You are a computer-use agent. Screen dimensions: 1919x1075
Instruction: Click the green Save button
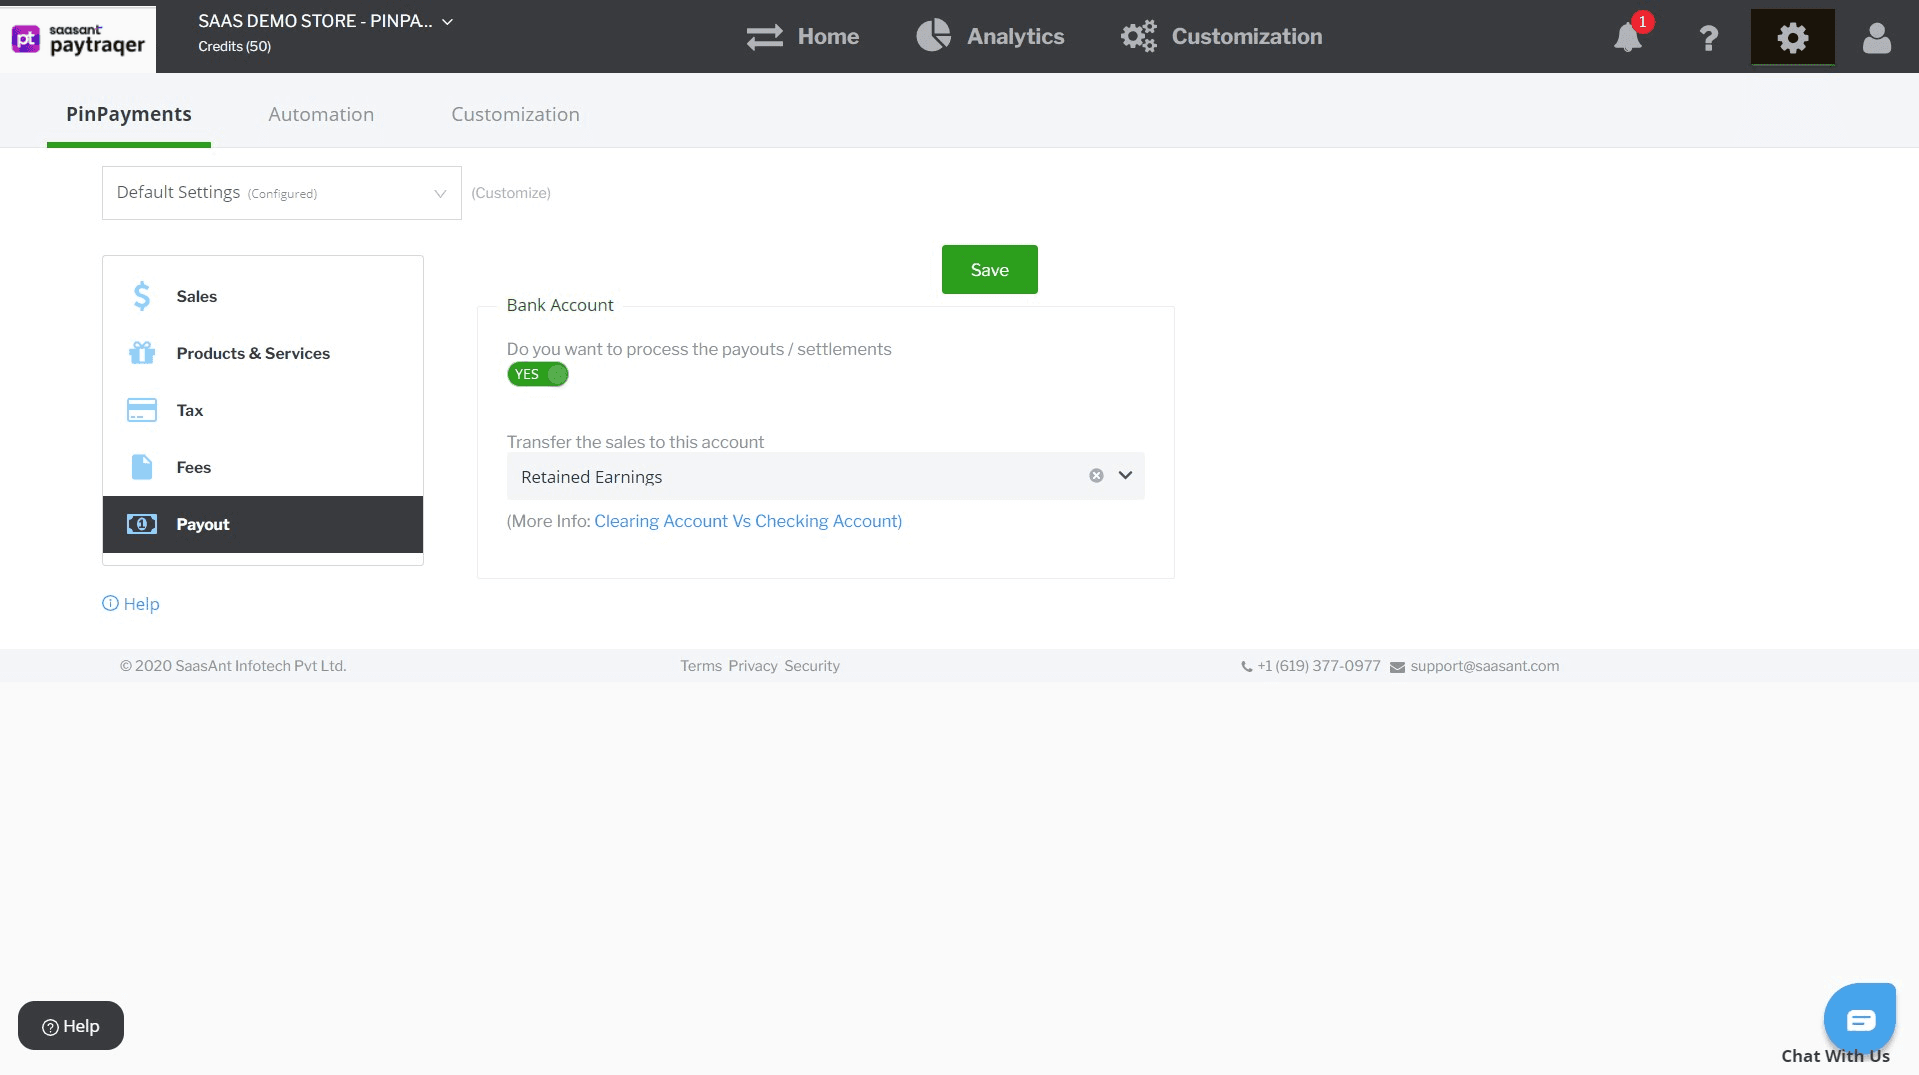[x=989, y=269]
